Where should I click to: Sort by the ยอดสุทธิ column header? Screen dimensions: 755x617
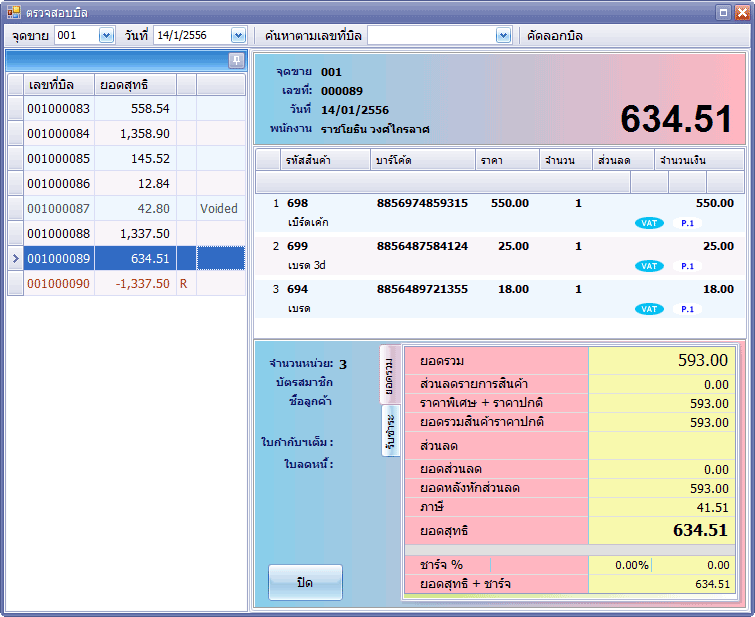pos(134,84)
